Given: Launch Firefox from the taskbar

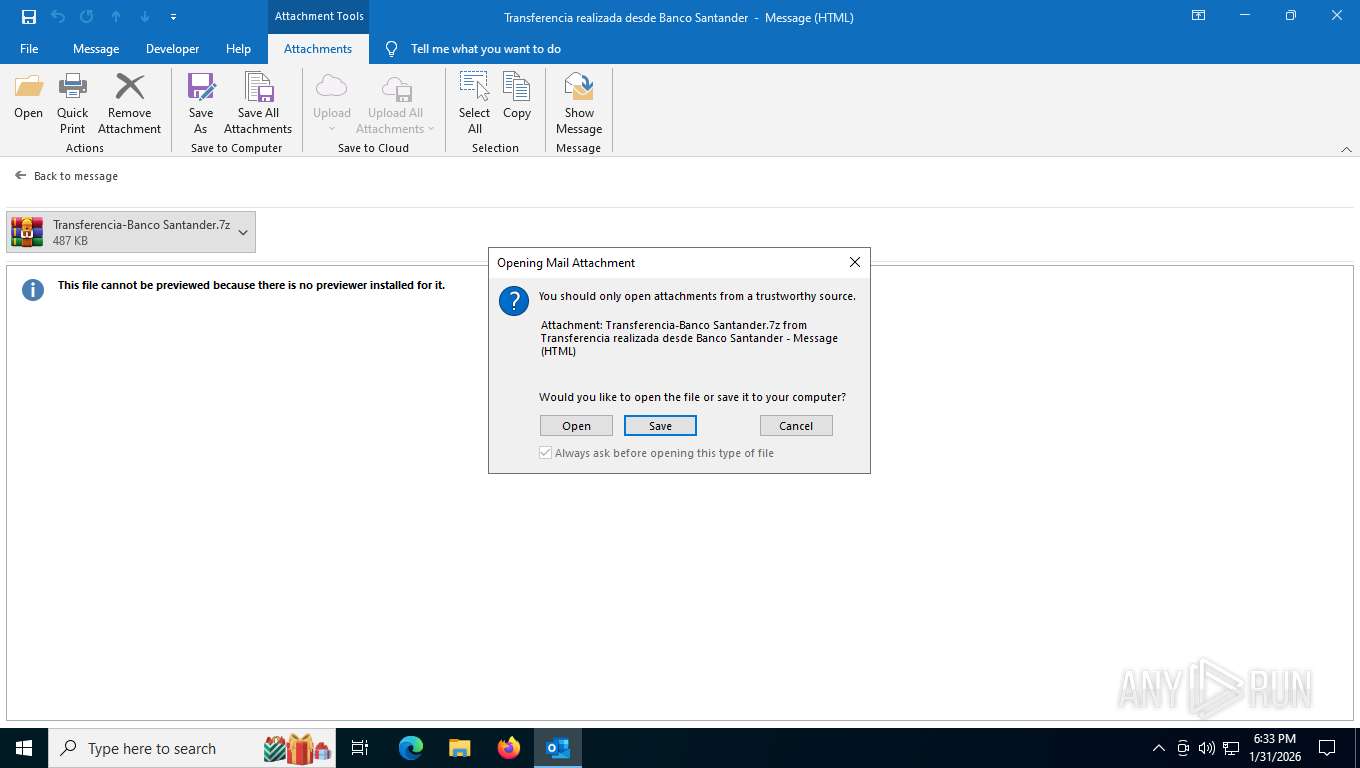Looking at the screenshot, I should [x=509, y=748].
